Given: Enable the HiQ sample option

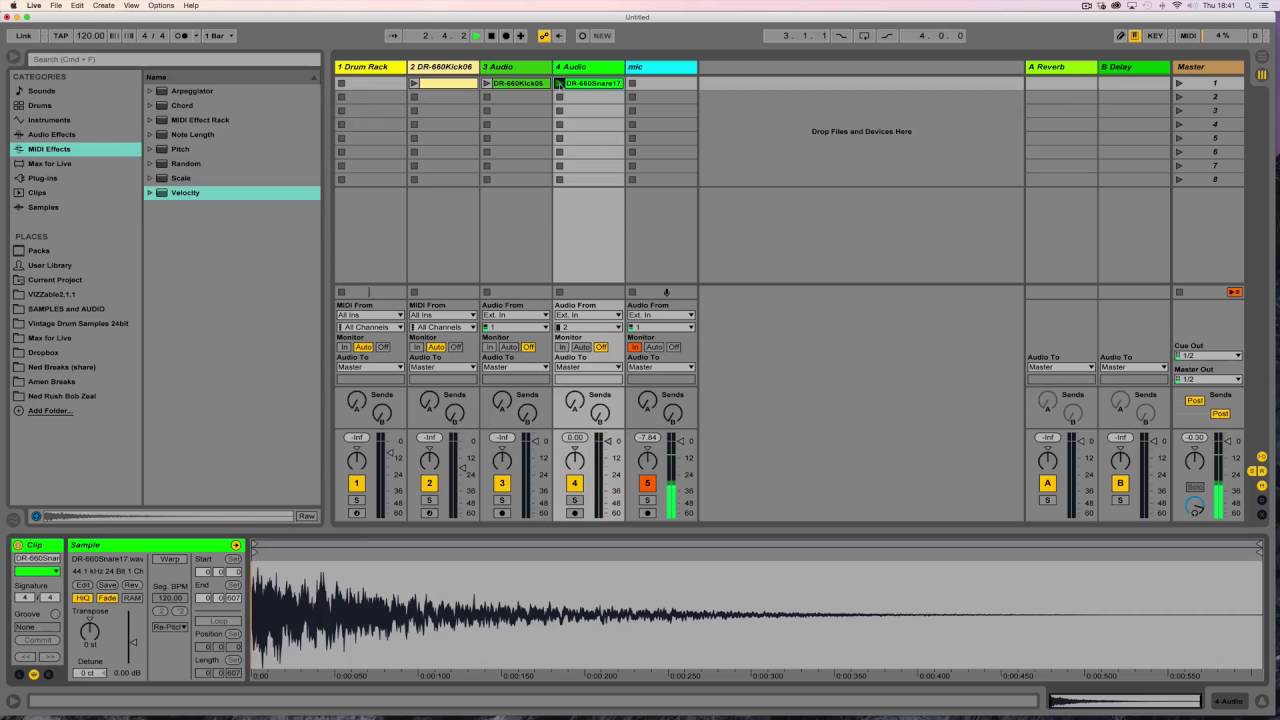Looking at the screenshot, I should pyautogui.click(x=83, y=598).
